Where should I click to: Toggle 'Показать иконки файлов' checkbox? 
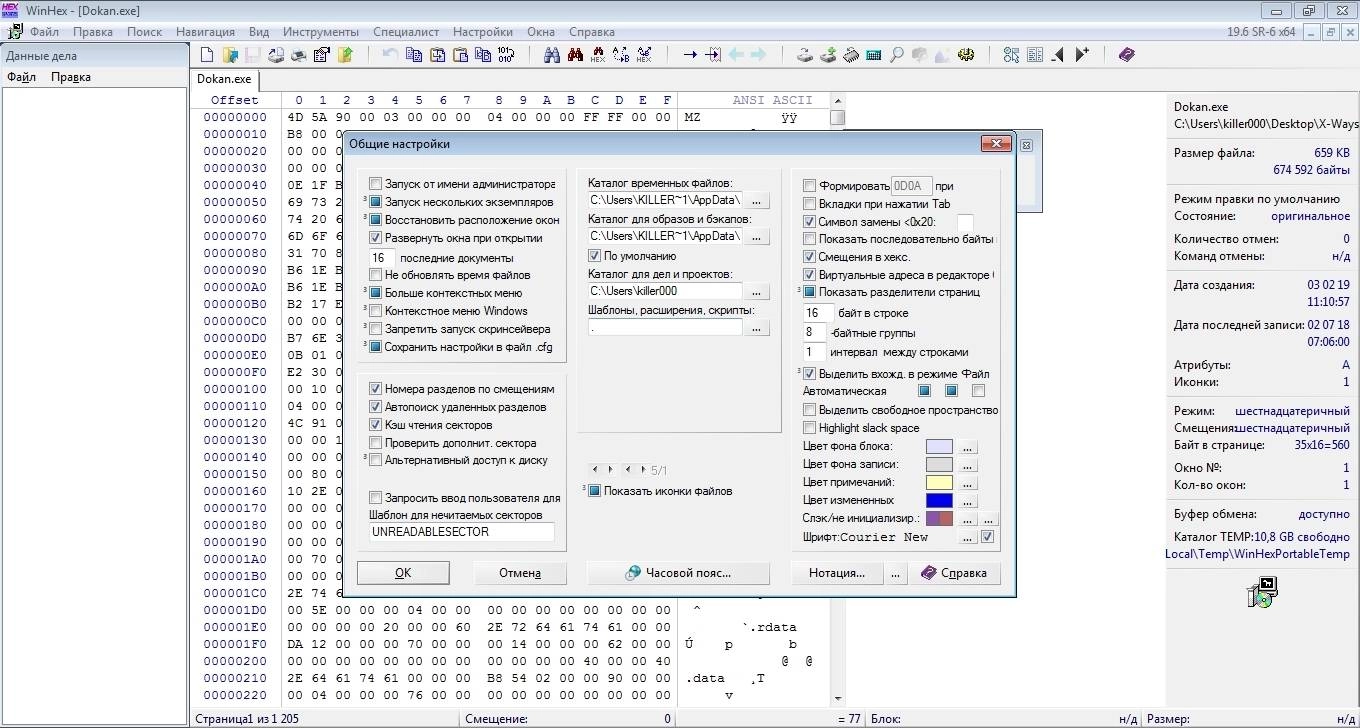[x=595, y=491]
